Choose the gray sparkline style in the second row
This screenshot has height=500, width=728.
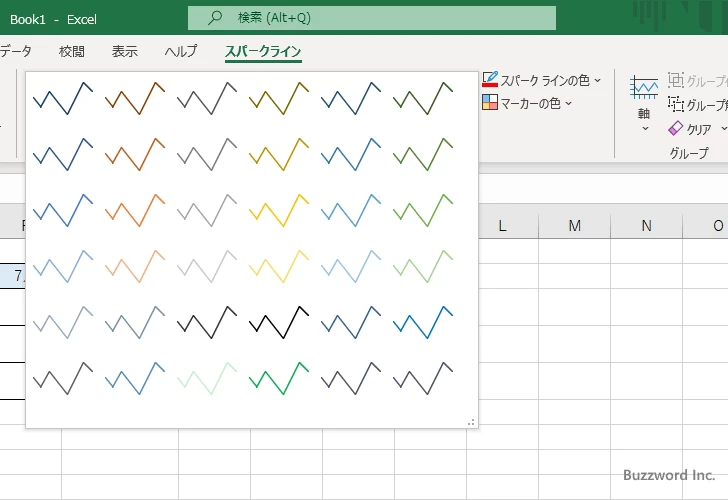(207, 154)
